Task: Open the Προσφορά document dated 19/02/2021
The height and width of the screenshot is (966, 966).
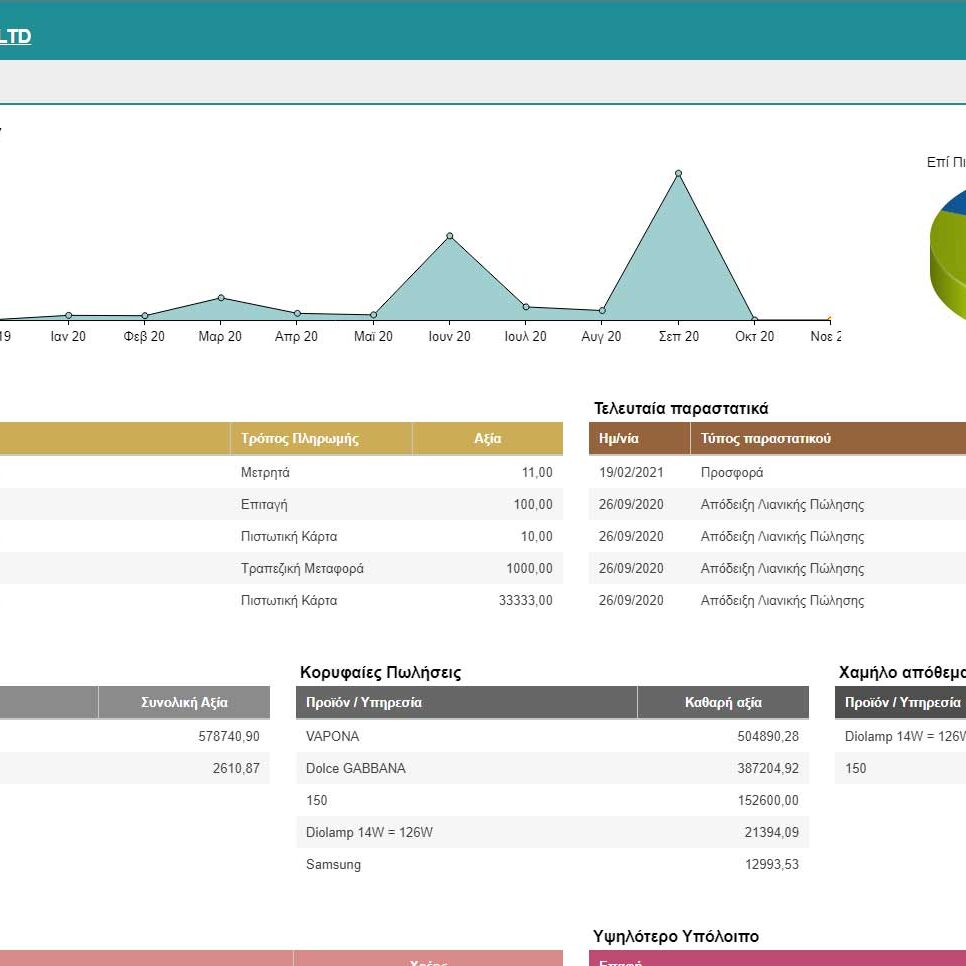Action: [732, 473]
